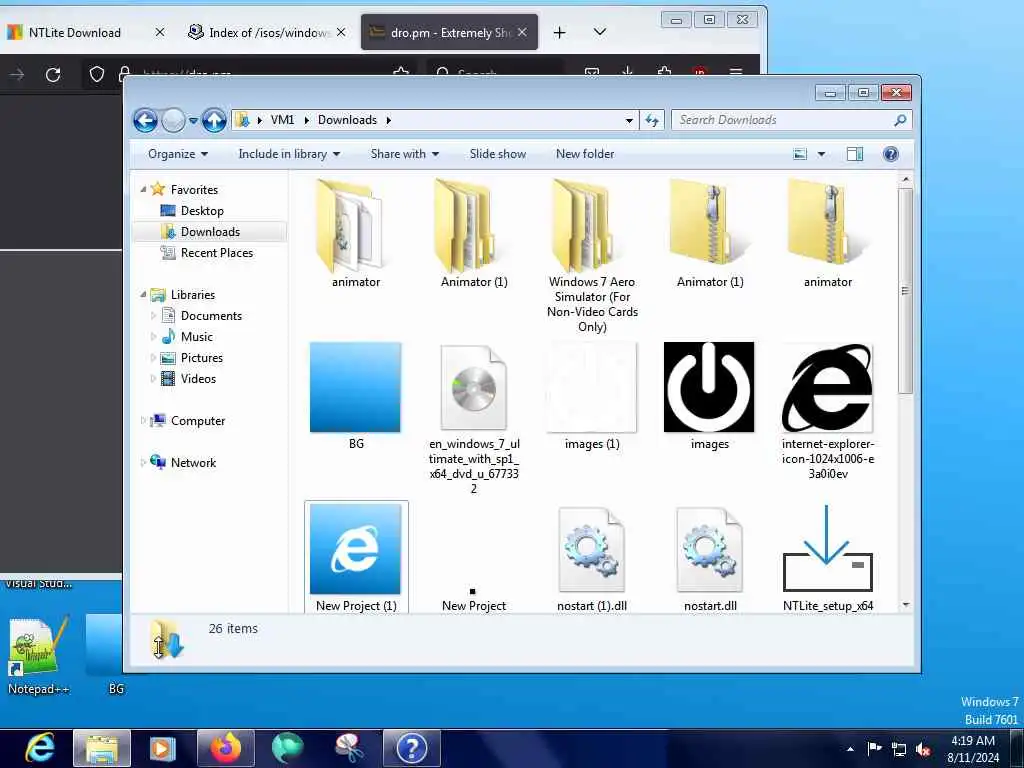This screenshot has width=1024, height=768.
Task: Select the en_windows_7_ultimate ISO file
Action: click(474, 419)
